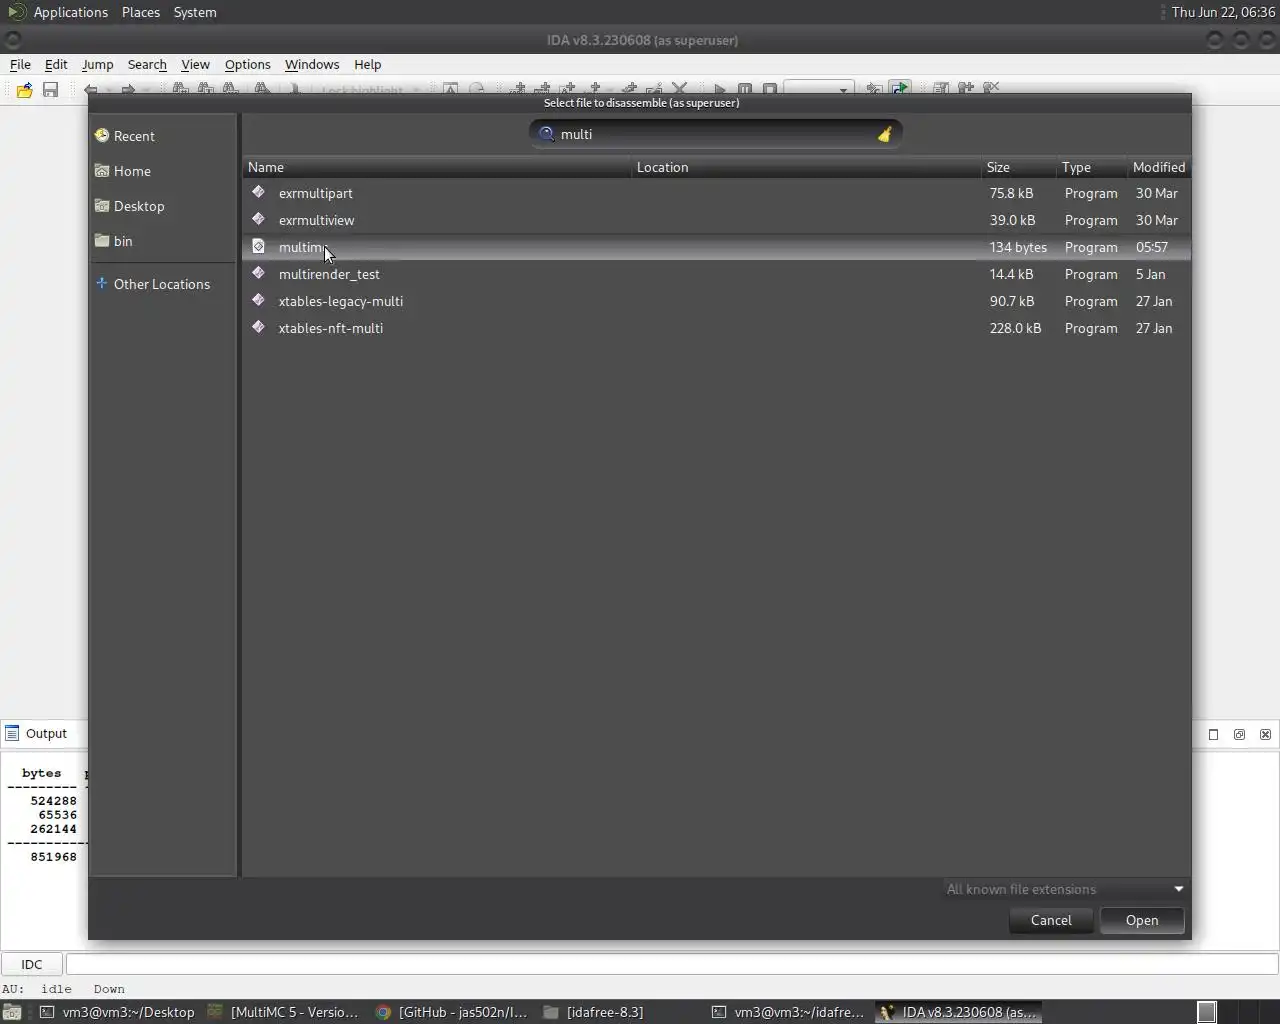Open the Edit menu
This screenshot has height=1024, width=1280.
click(56, 64)
